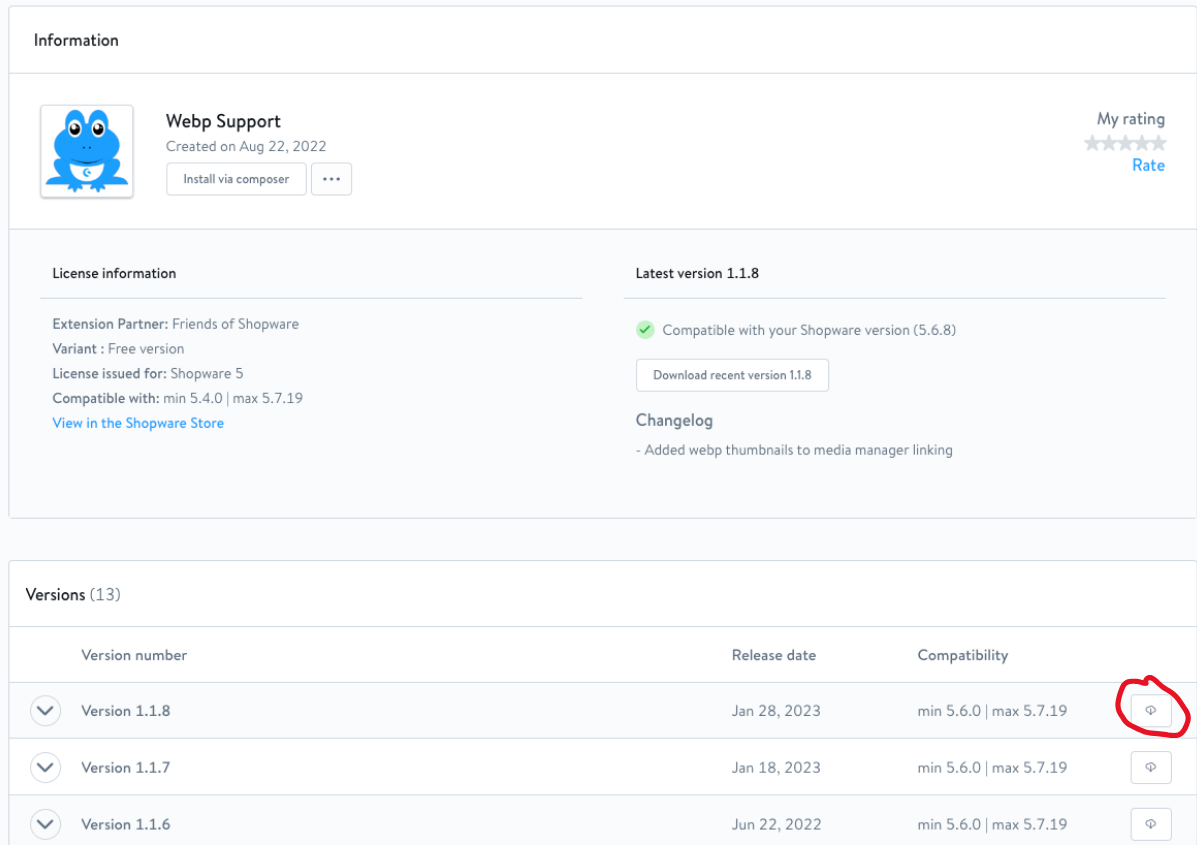1197x846 pixels.
Task: Click the My rating label
Action: click(x=1131, y=118)
